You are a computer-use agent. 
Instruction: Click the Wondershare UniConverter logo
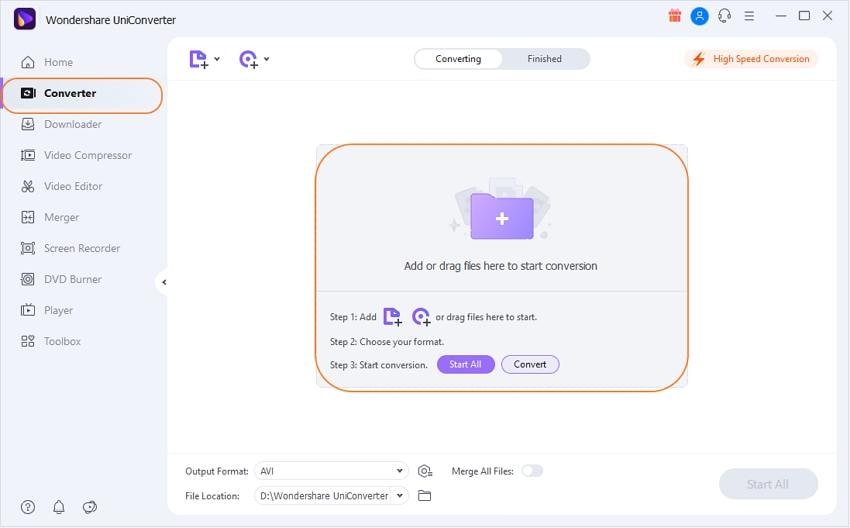click(x=25, y=19)
